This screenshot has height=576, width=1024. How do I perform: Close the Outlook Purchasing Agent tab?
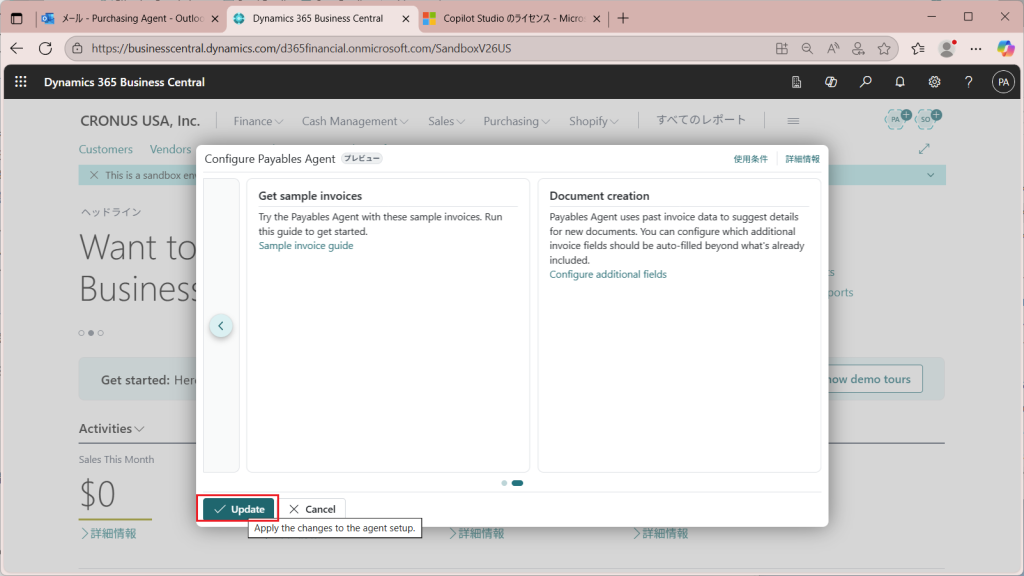215,19
